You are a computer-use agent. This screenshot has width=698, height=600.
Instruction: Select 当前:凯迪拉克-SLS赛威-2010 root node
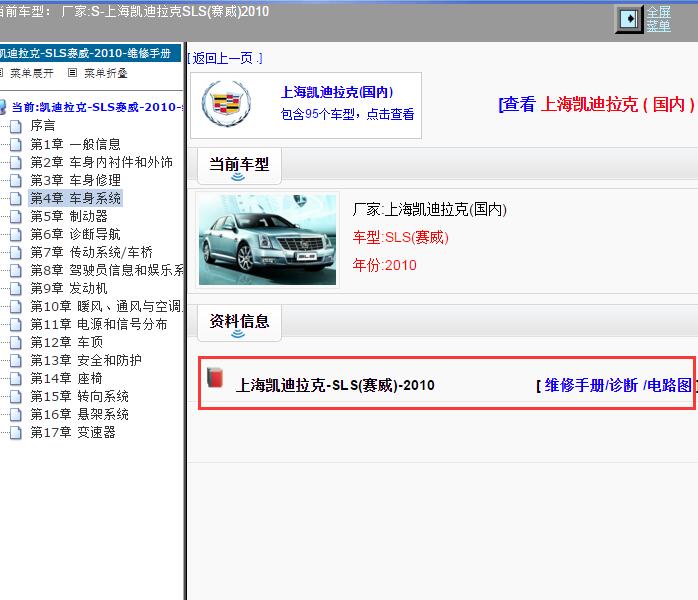[x=97, y=107]
